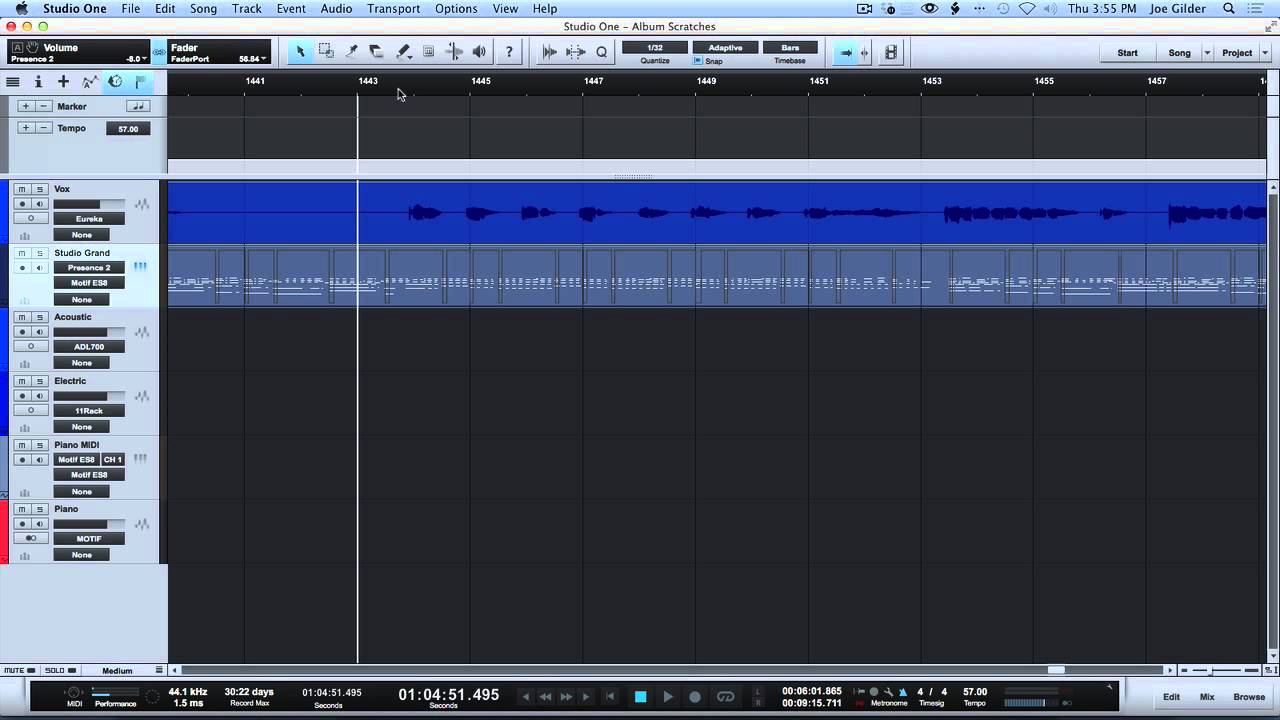Toggle tempo track clock icon
The width and height of the screenshot is (1280, 720).
coord(115,82)
